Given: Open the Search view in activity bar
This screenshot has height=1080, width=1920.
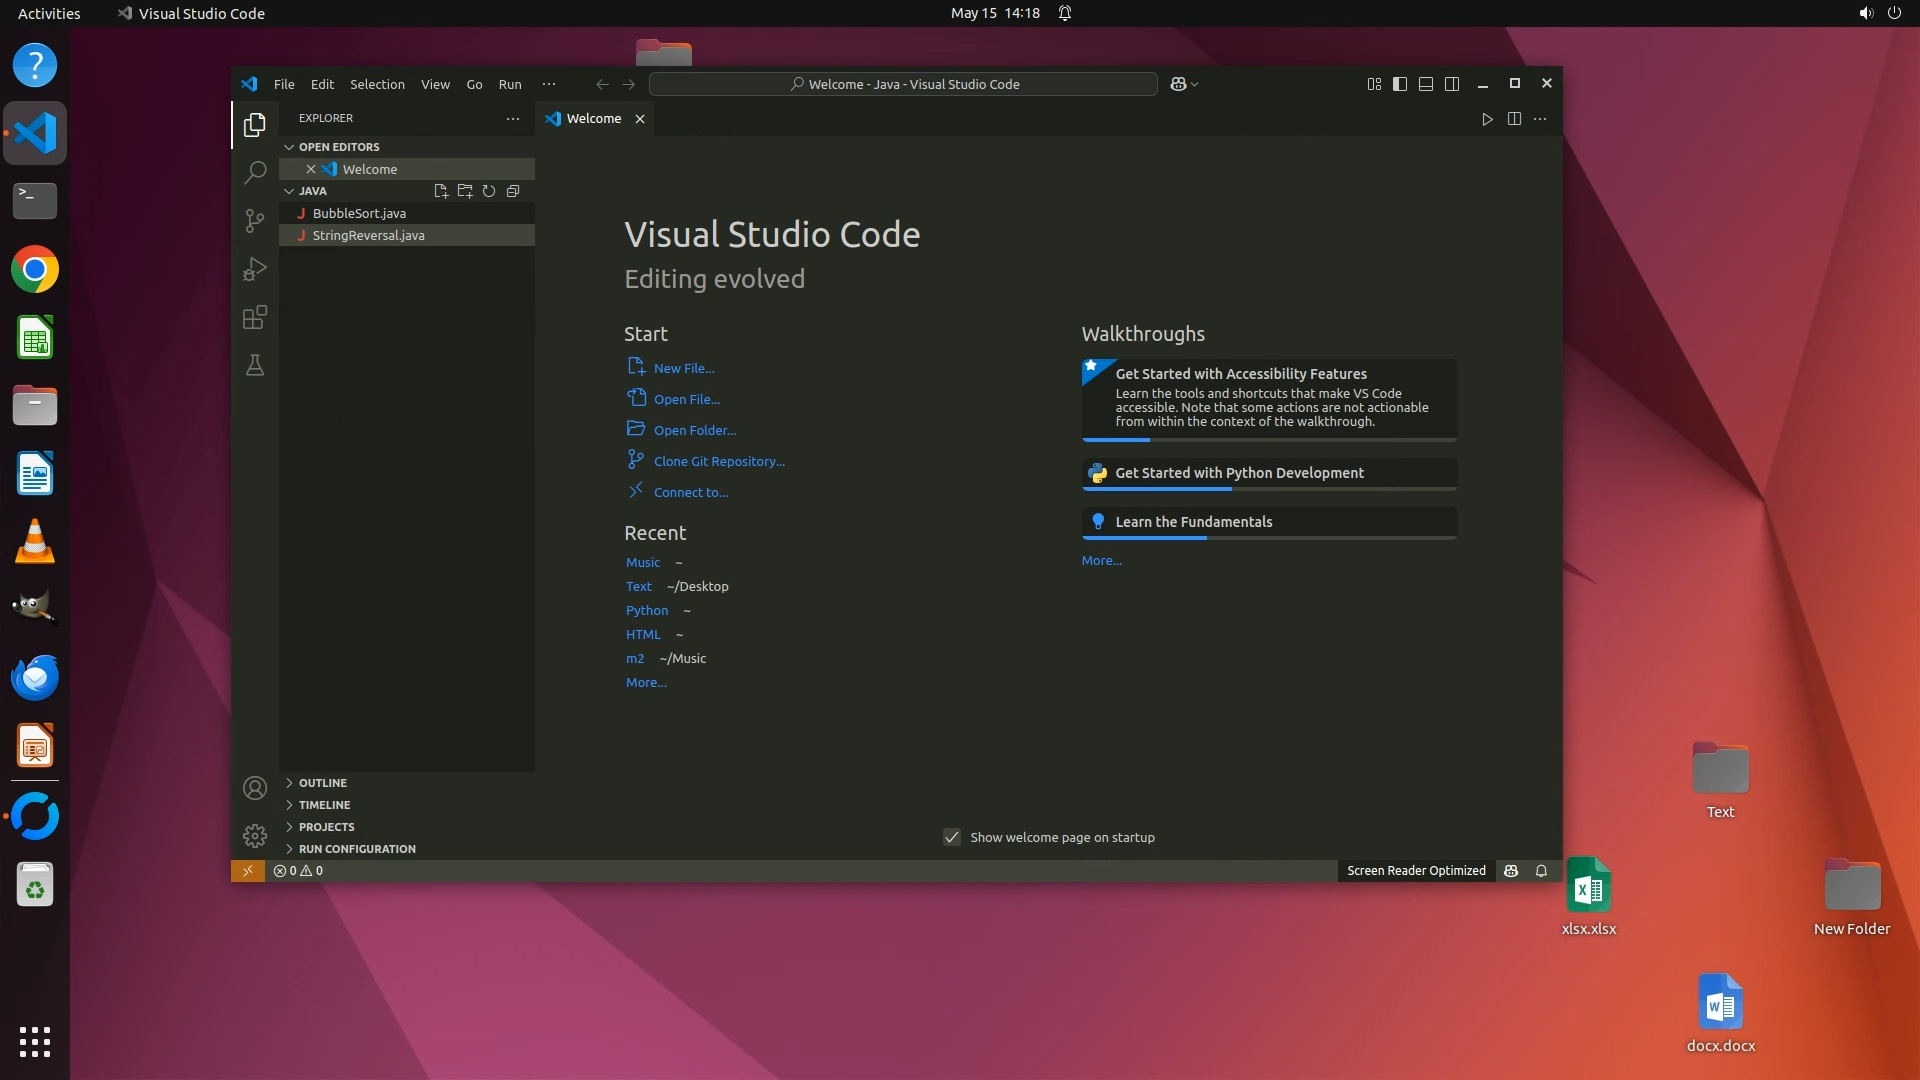Looking at the screenshot, I should (255, 172).
